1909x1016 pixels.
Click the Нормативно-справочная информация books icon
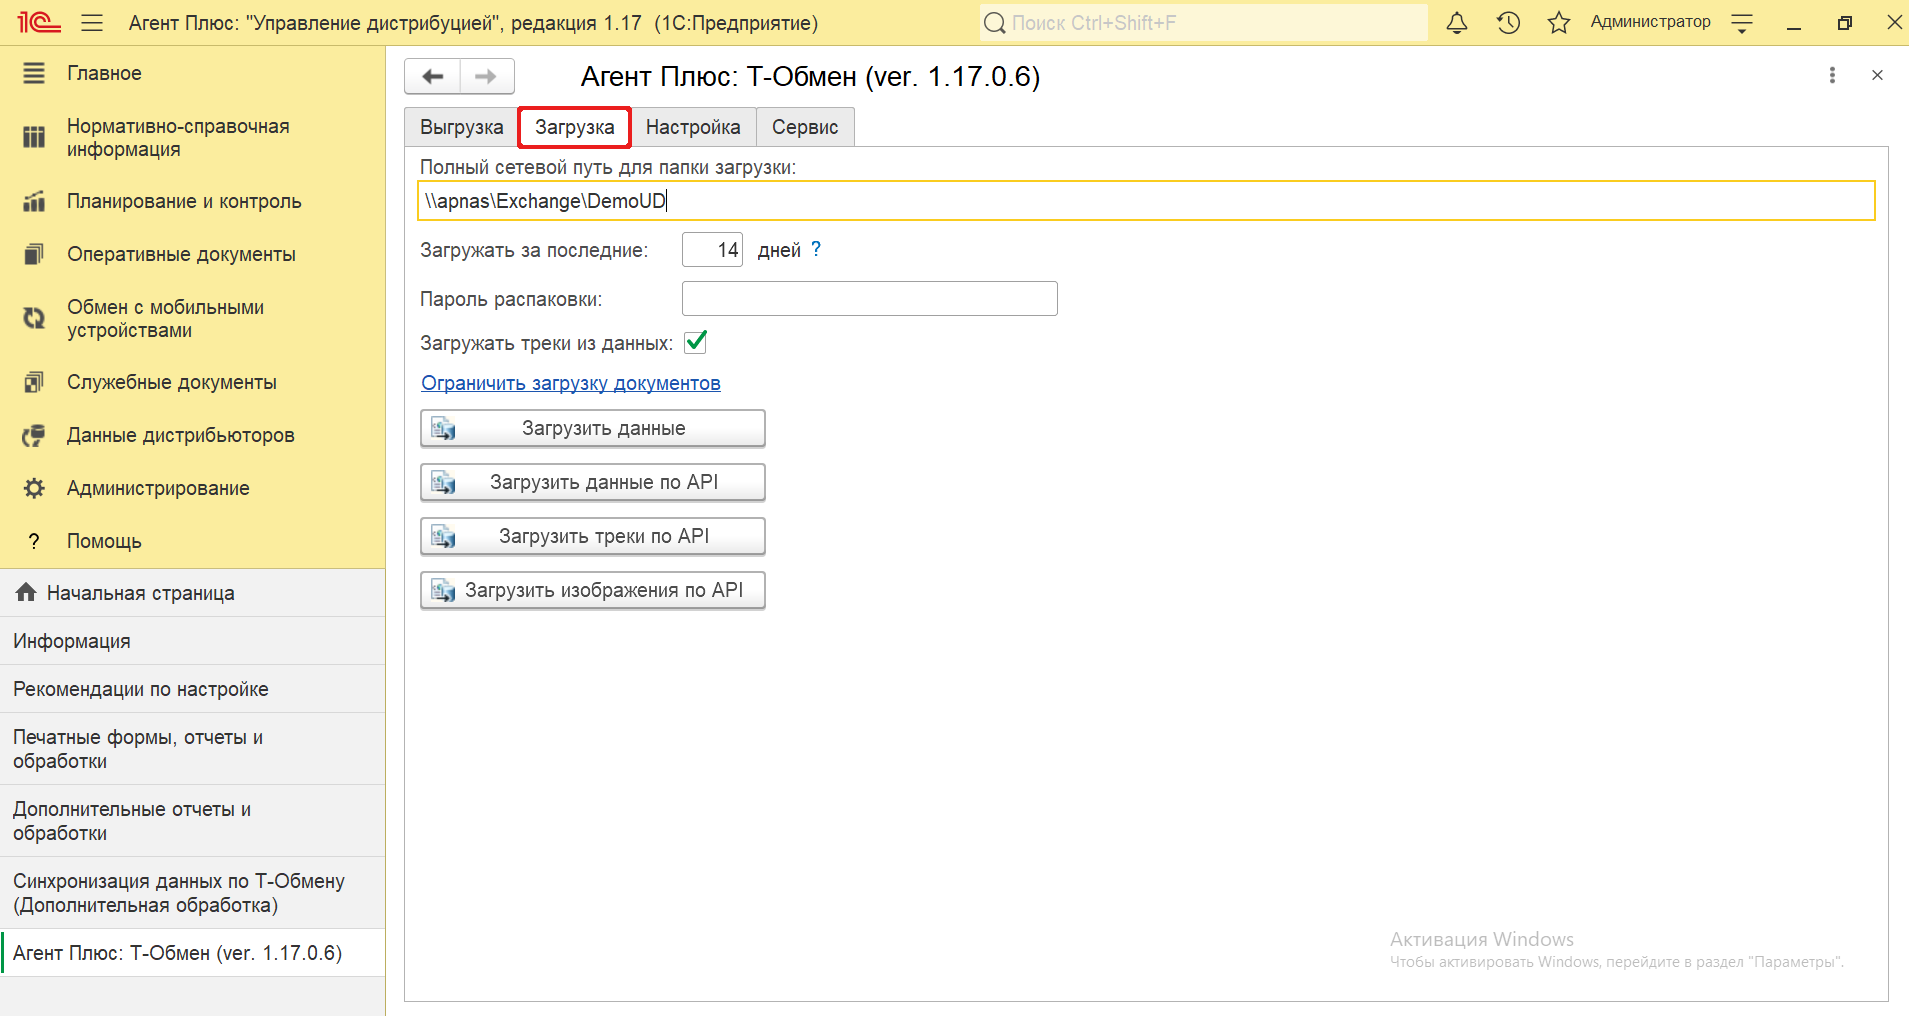(x=34, y=137)
